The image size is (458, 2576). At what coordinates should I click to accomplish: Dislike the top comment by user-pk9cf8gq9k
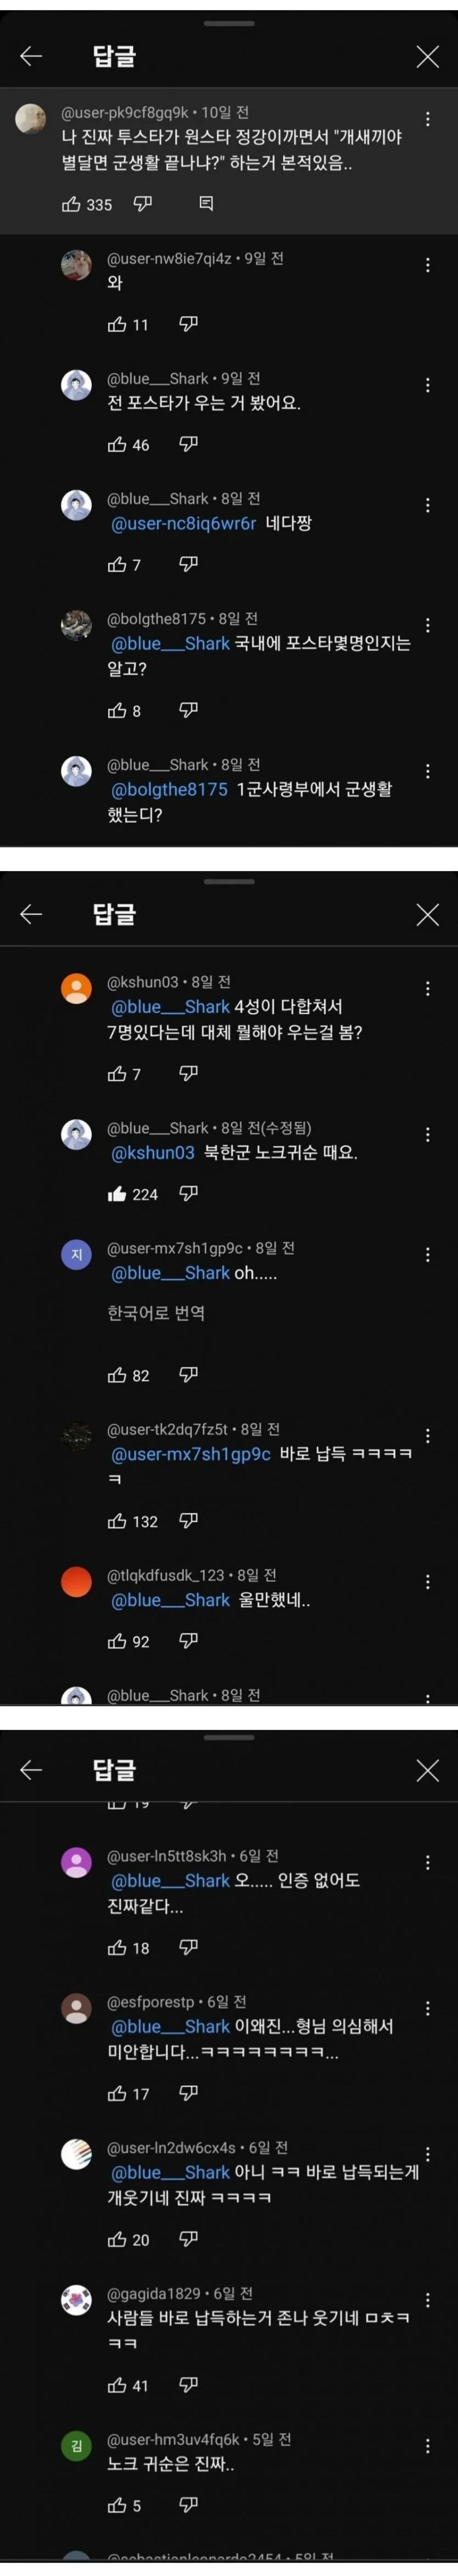pos(143,204)
